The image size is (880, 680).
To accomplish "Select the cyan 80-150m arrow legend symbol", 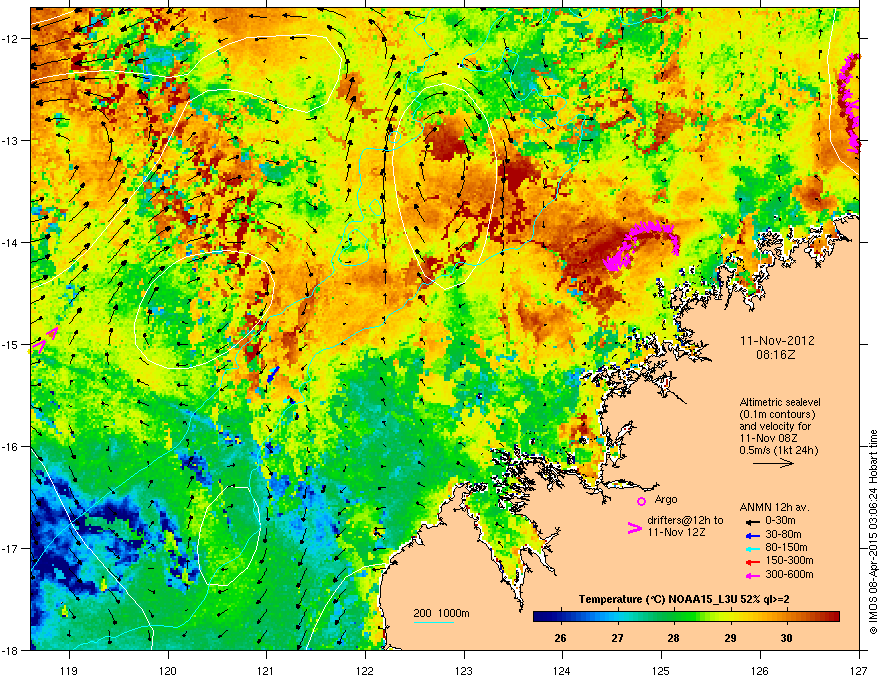I will tap(753, 548).
